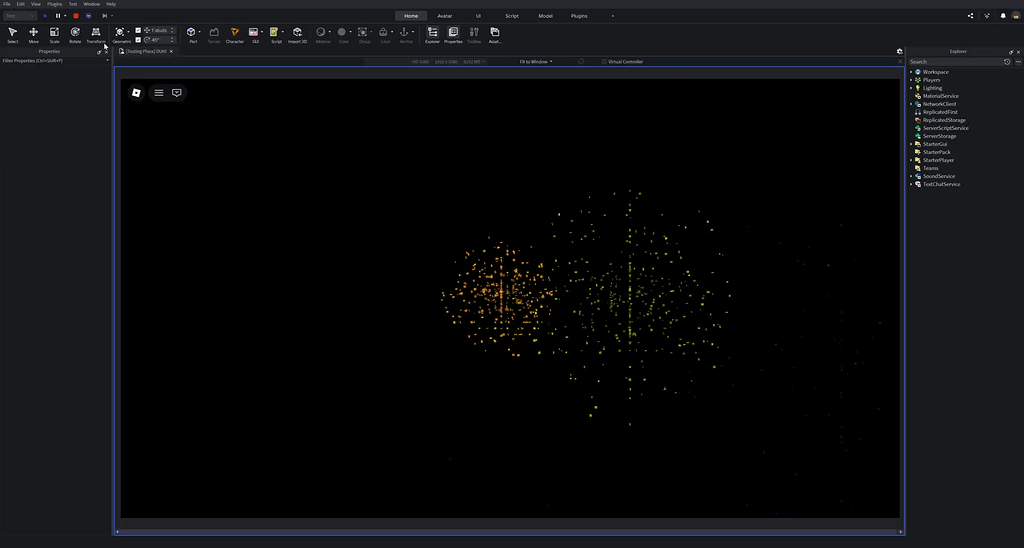Open the File menu

(7, 4)
